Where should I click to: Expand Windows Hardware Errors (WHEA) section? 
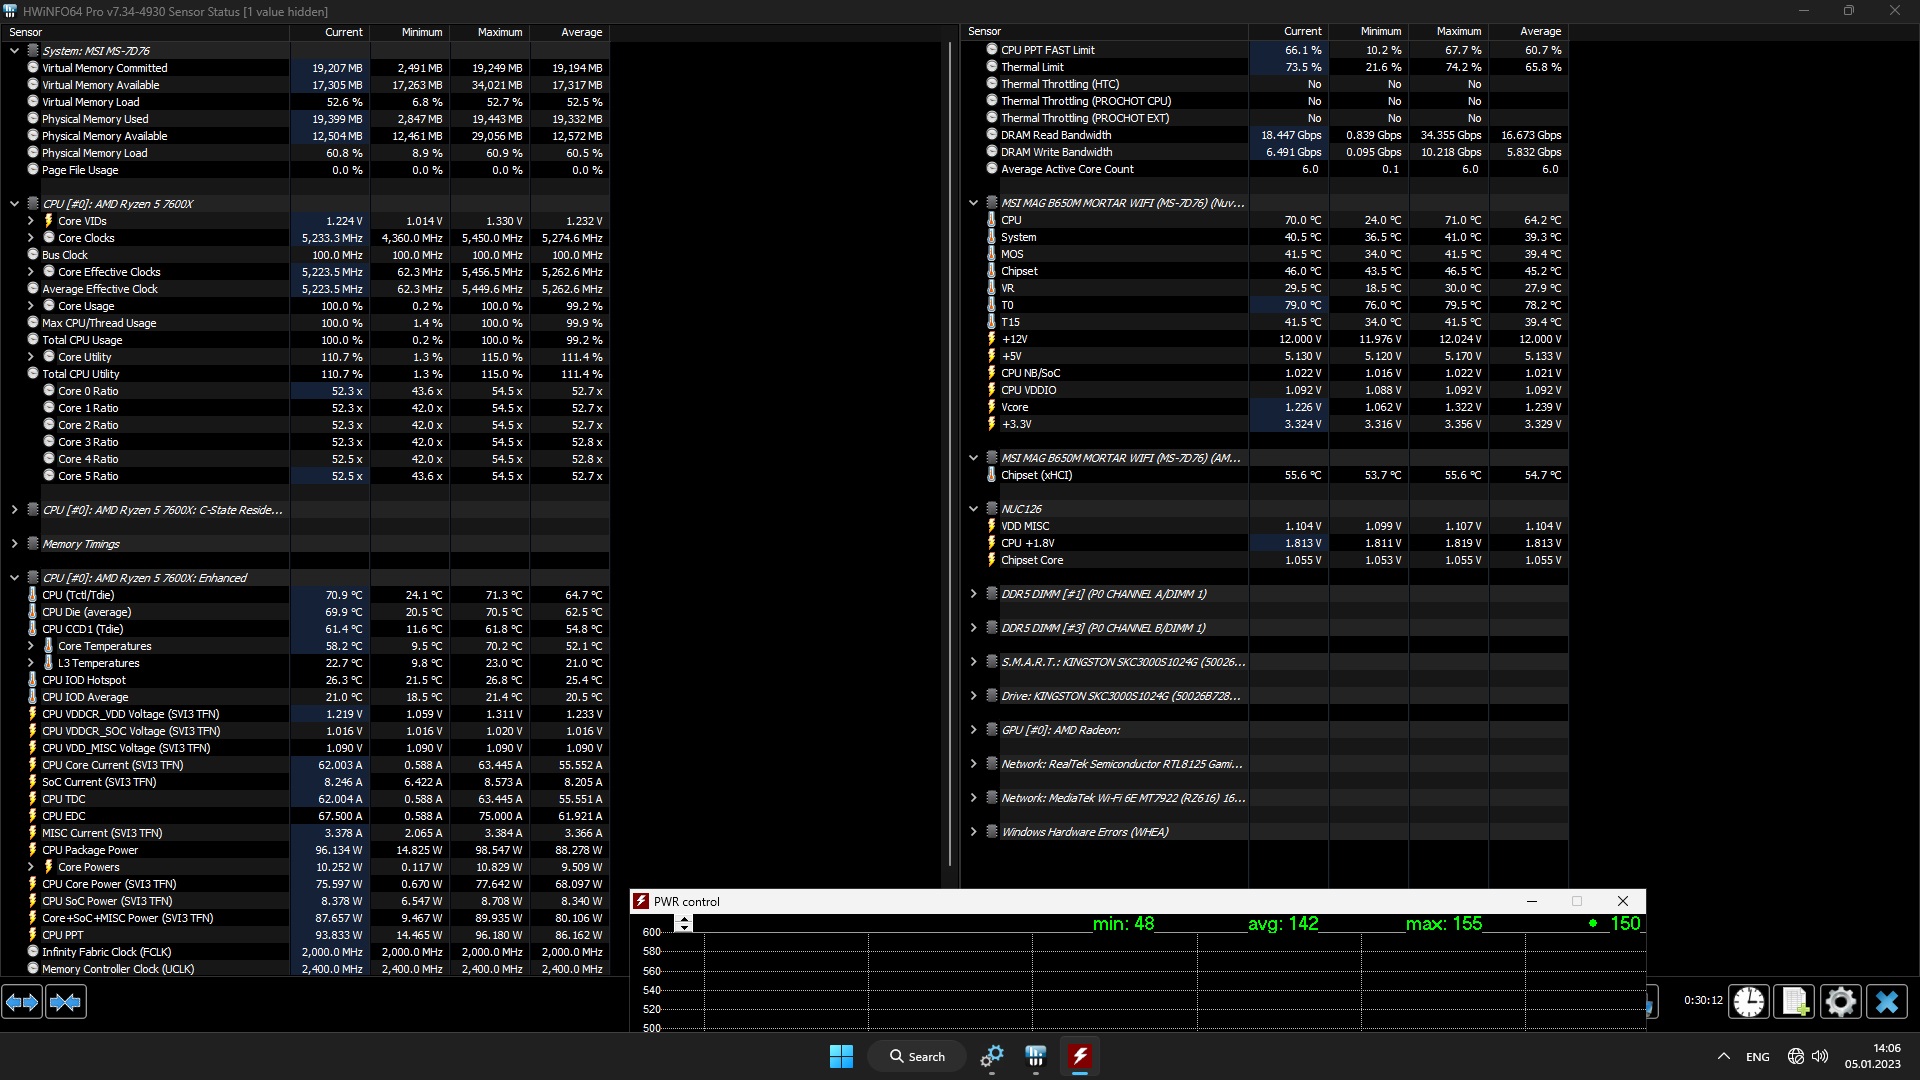click(x=973, y=832)
